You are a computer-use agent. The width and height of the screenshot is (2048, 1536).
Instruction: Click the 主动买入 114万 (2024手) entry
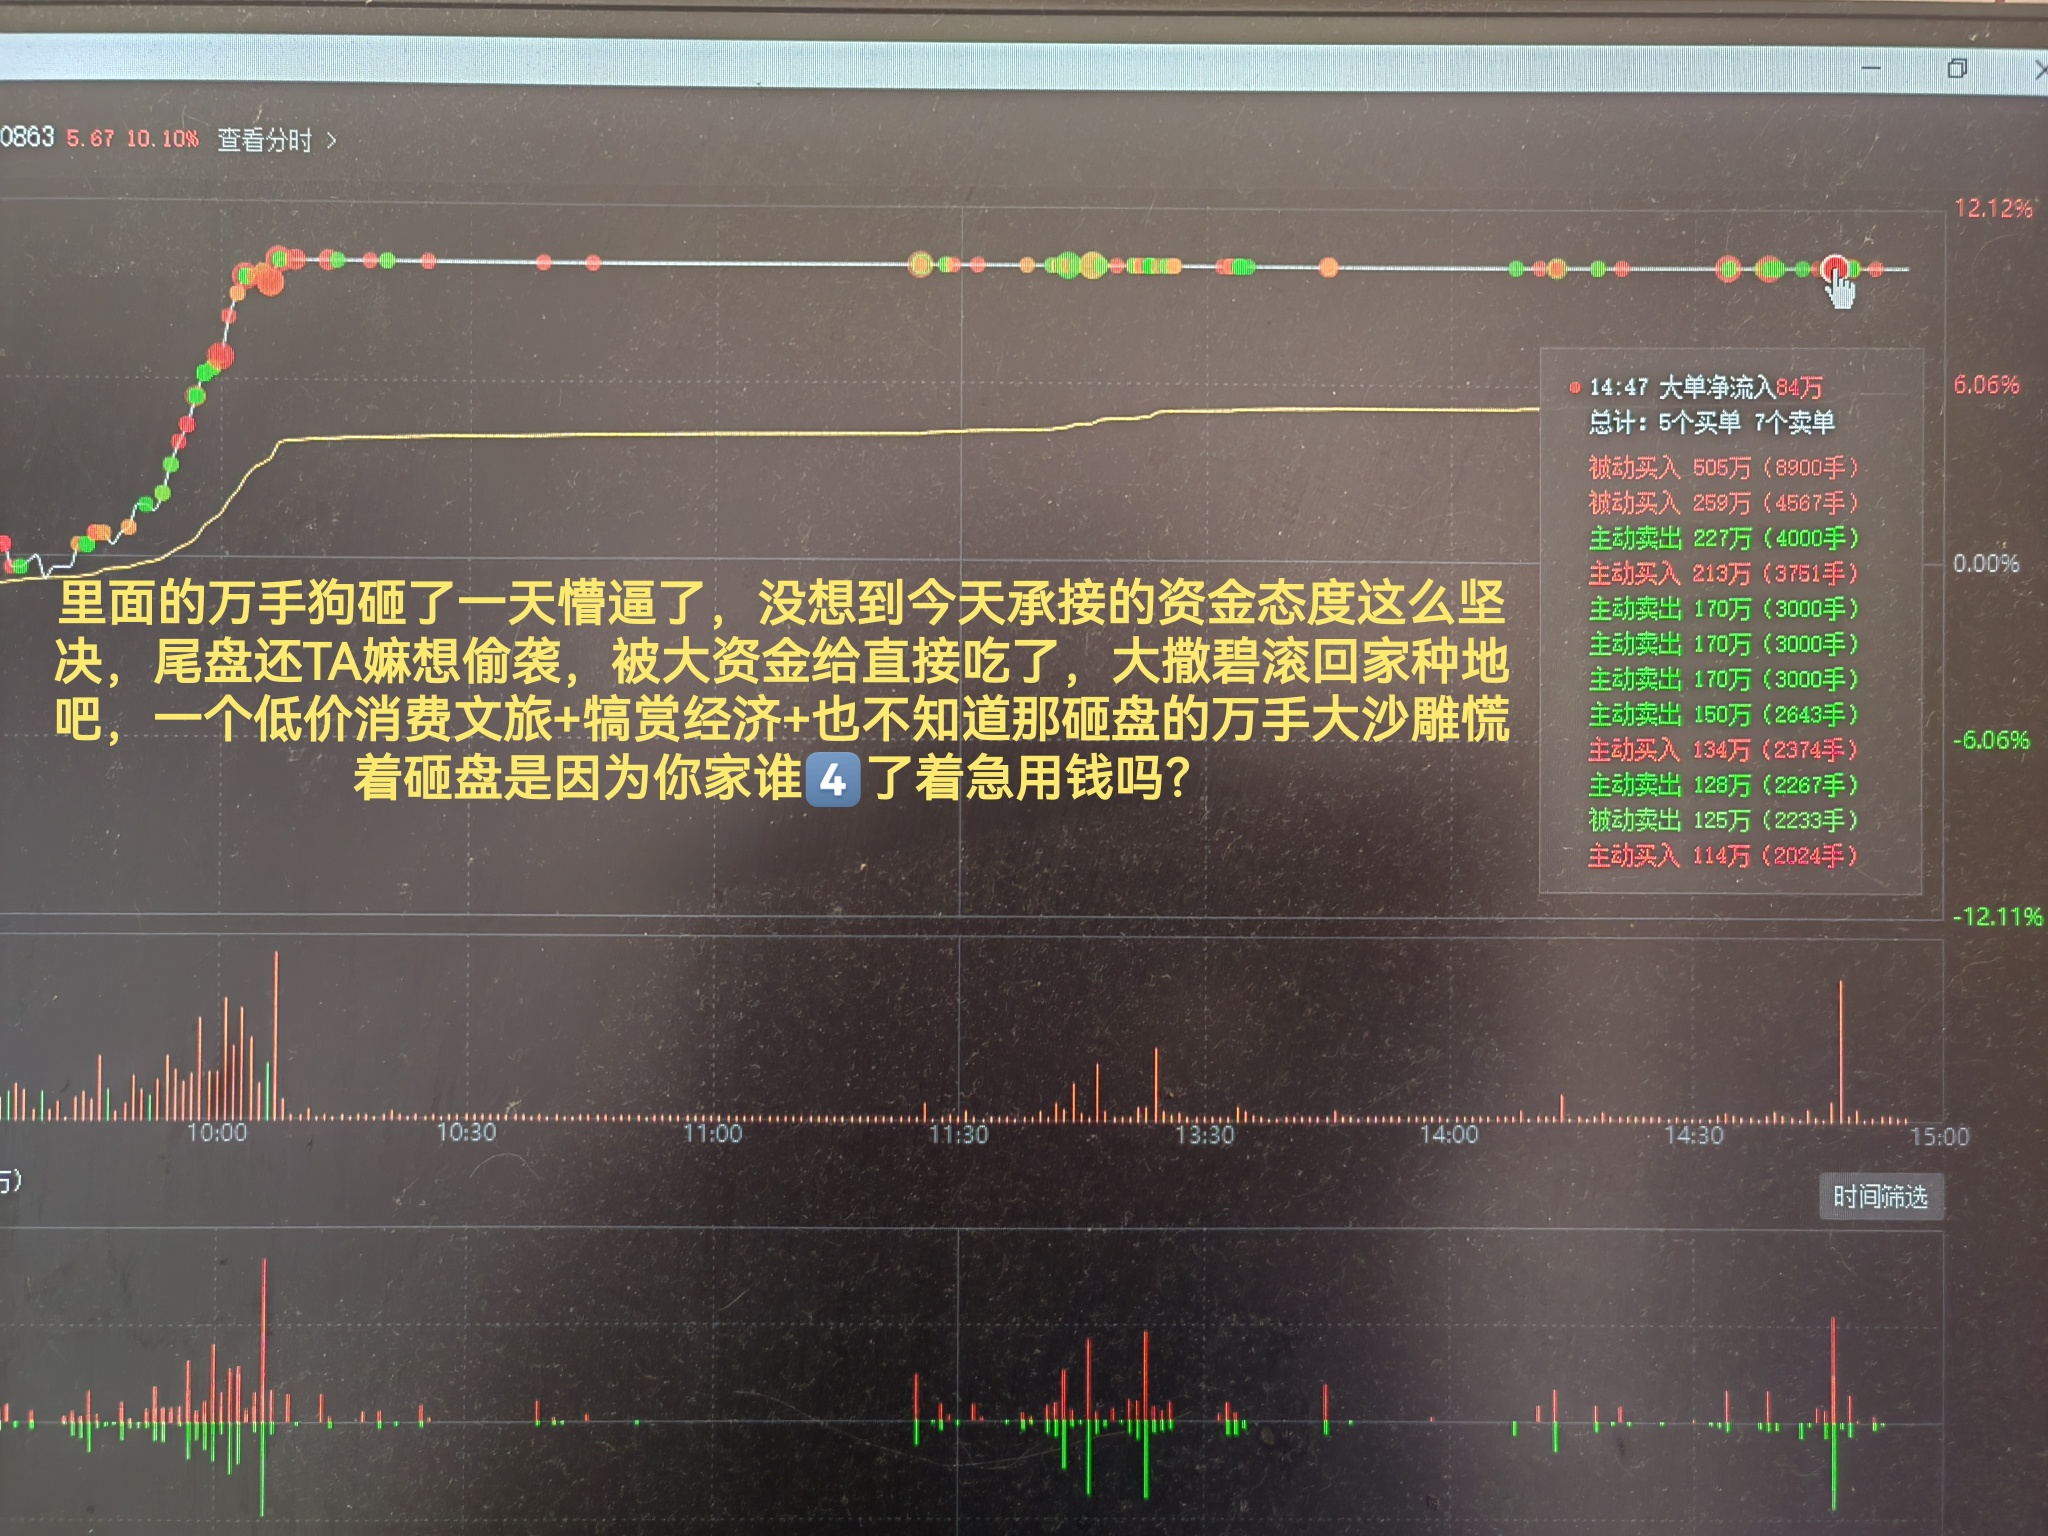(x=1722, y=856)
